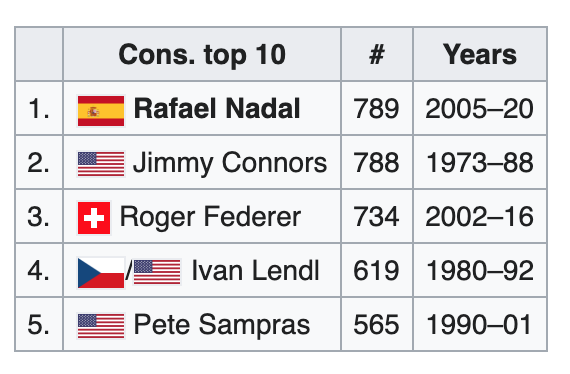Click the US flag next to Pete Sampras
Viewport: 570px width, 374px height.
click(x=101, y=326)
